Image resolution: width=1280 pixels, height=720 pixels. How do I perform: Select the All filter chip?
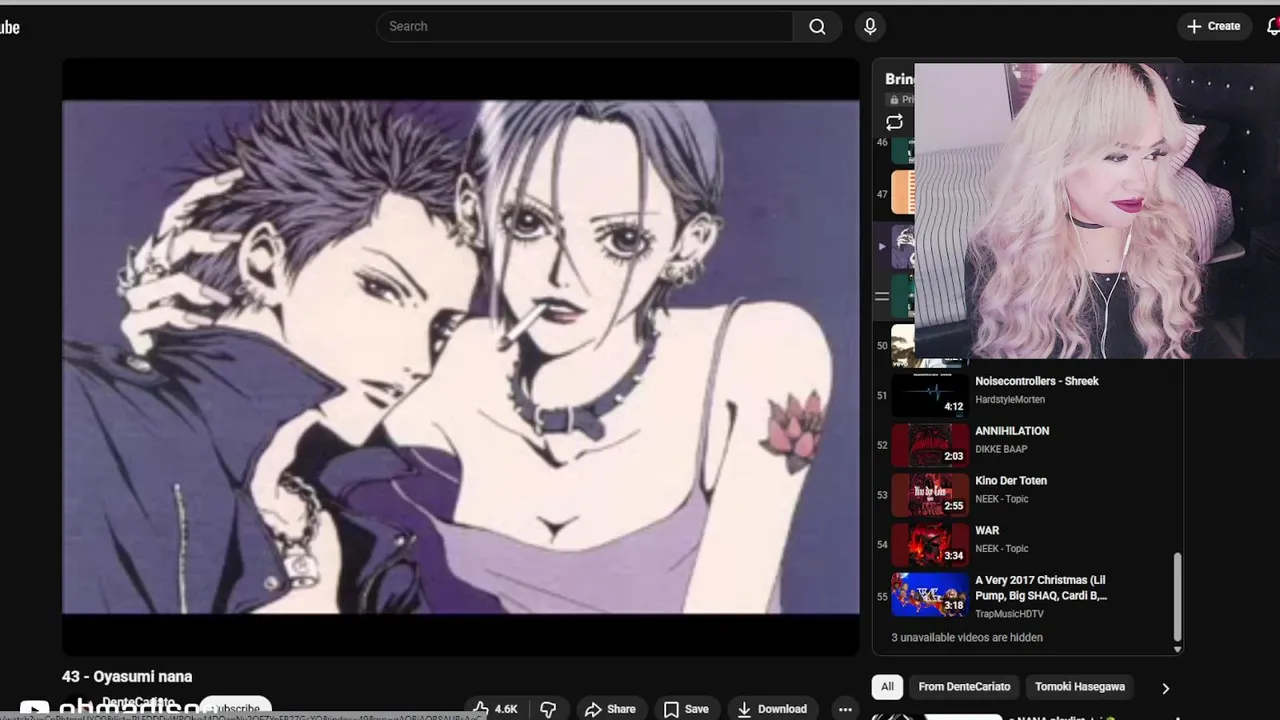click(887, 687)
